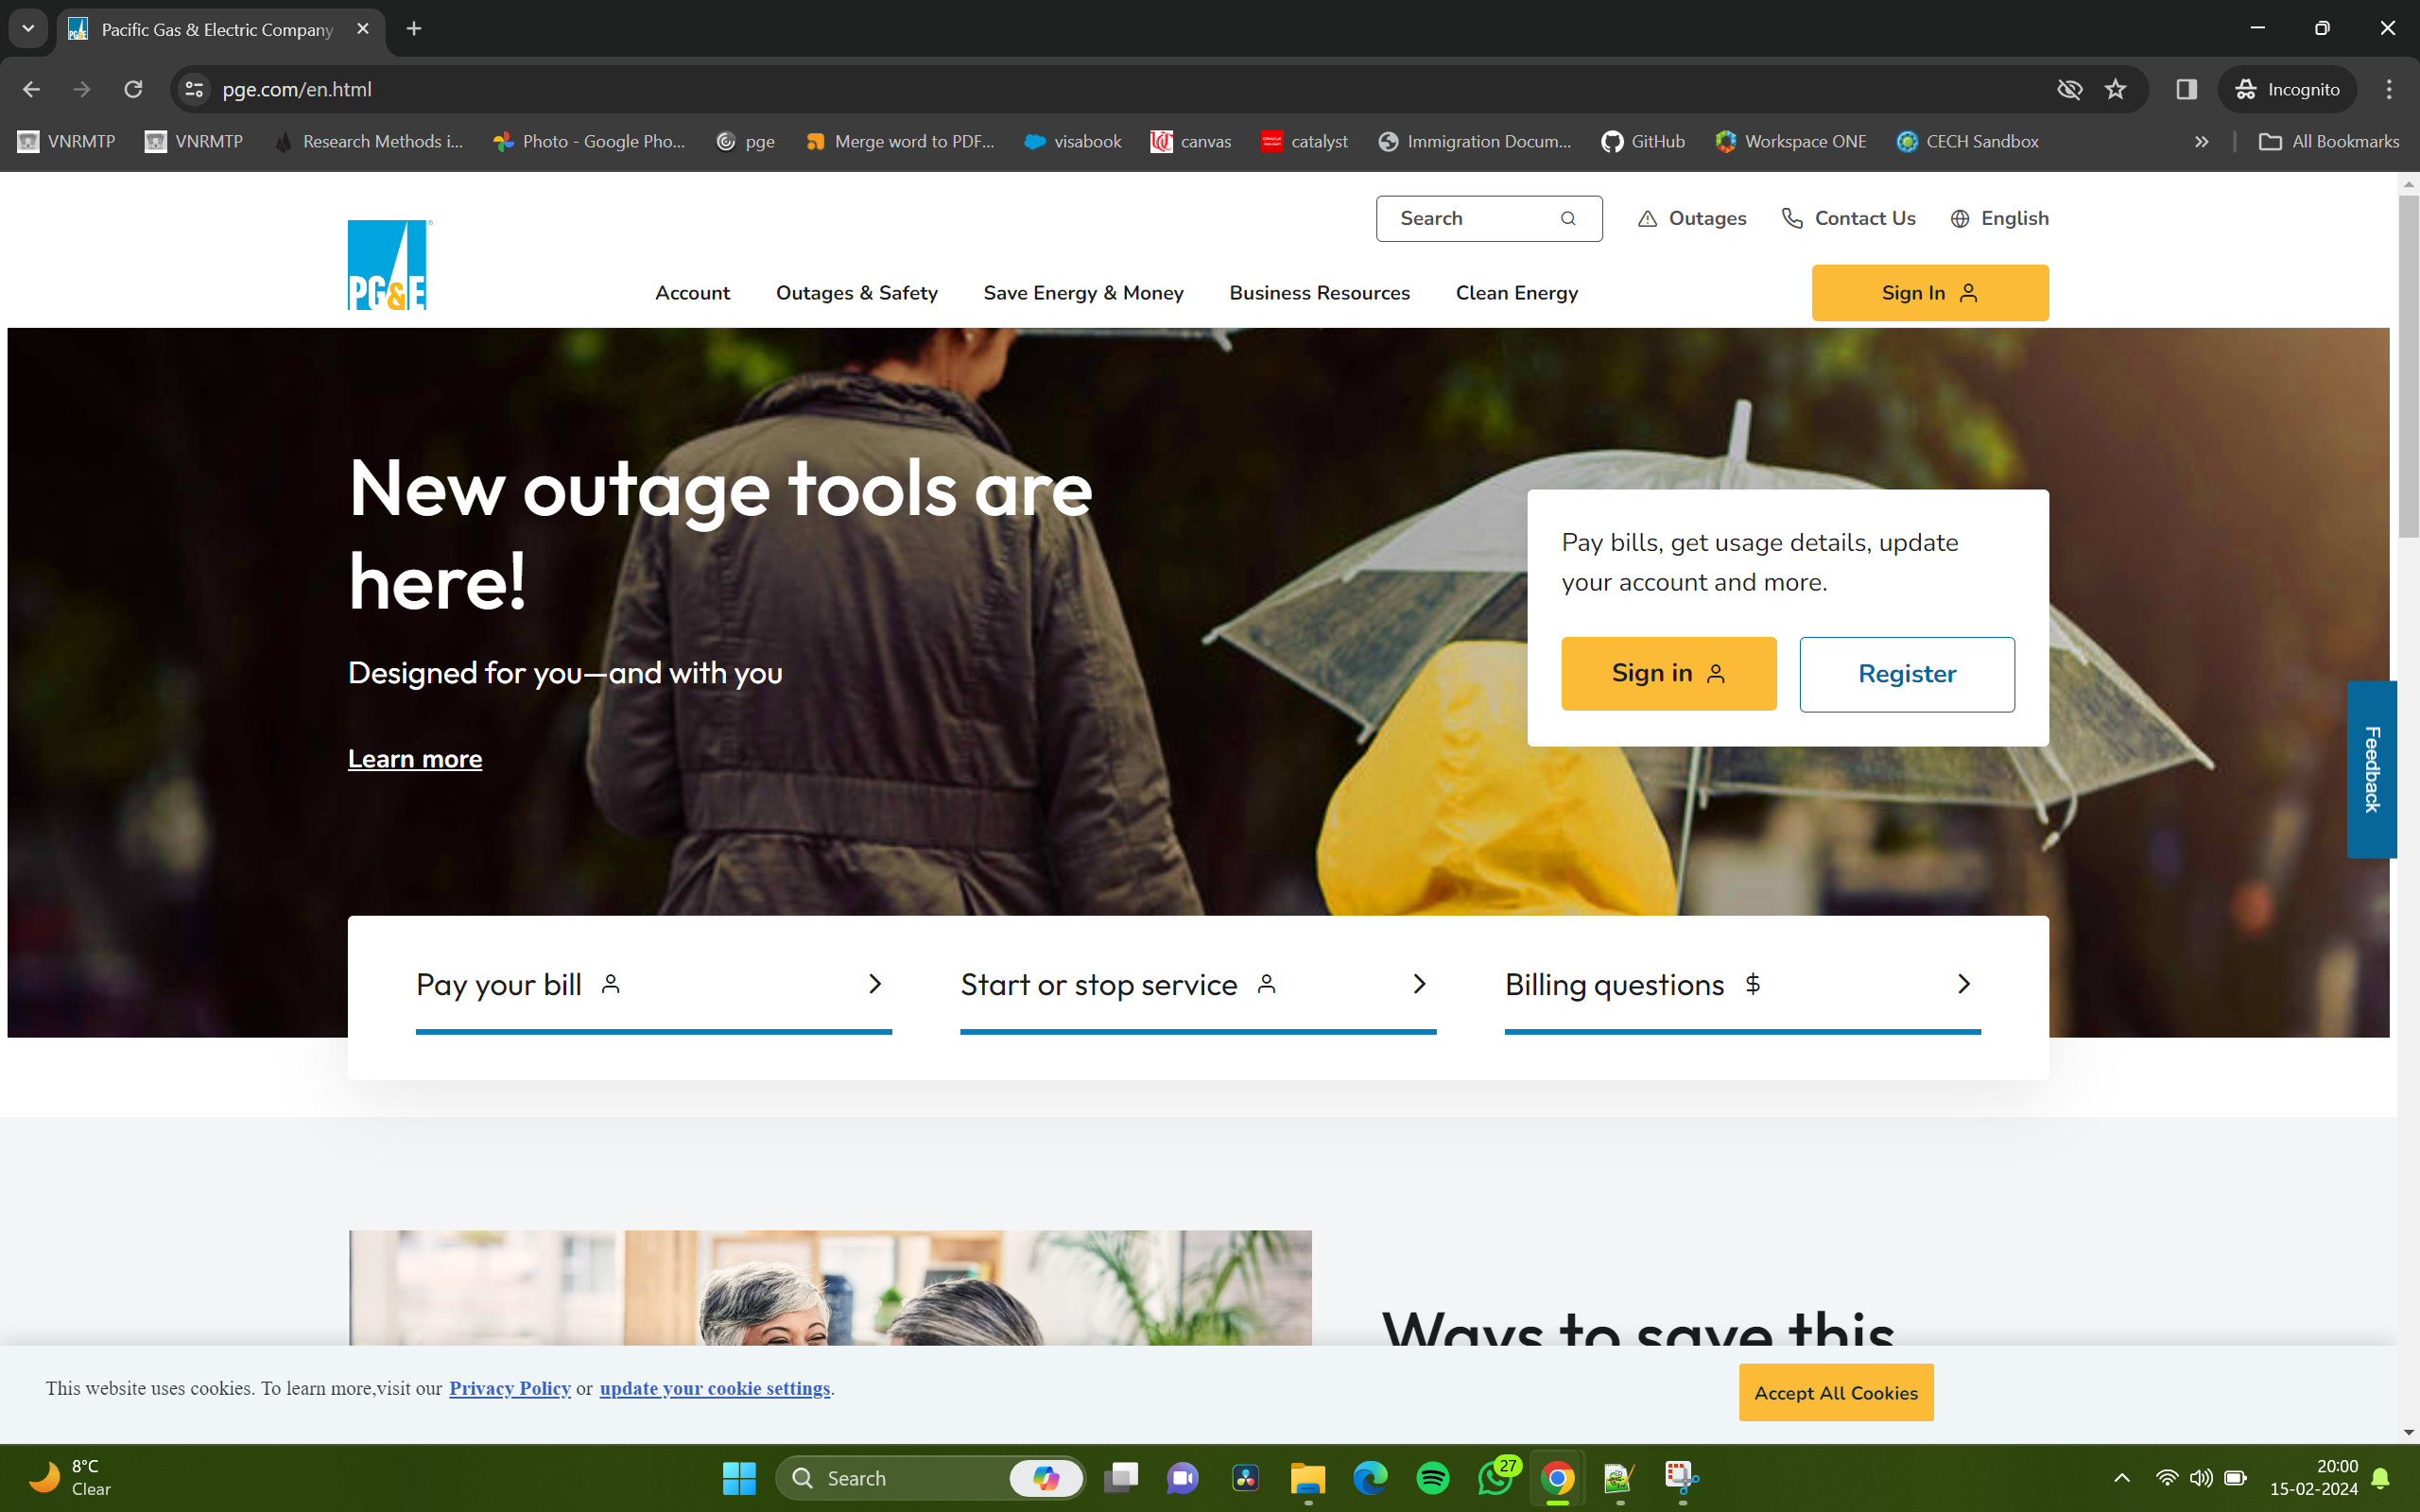The width and height of the screenshot is (2420, 1512).
Task: Open Chrome side panel icon
Action: [2186, 90]
